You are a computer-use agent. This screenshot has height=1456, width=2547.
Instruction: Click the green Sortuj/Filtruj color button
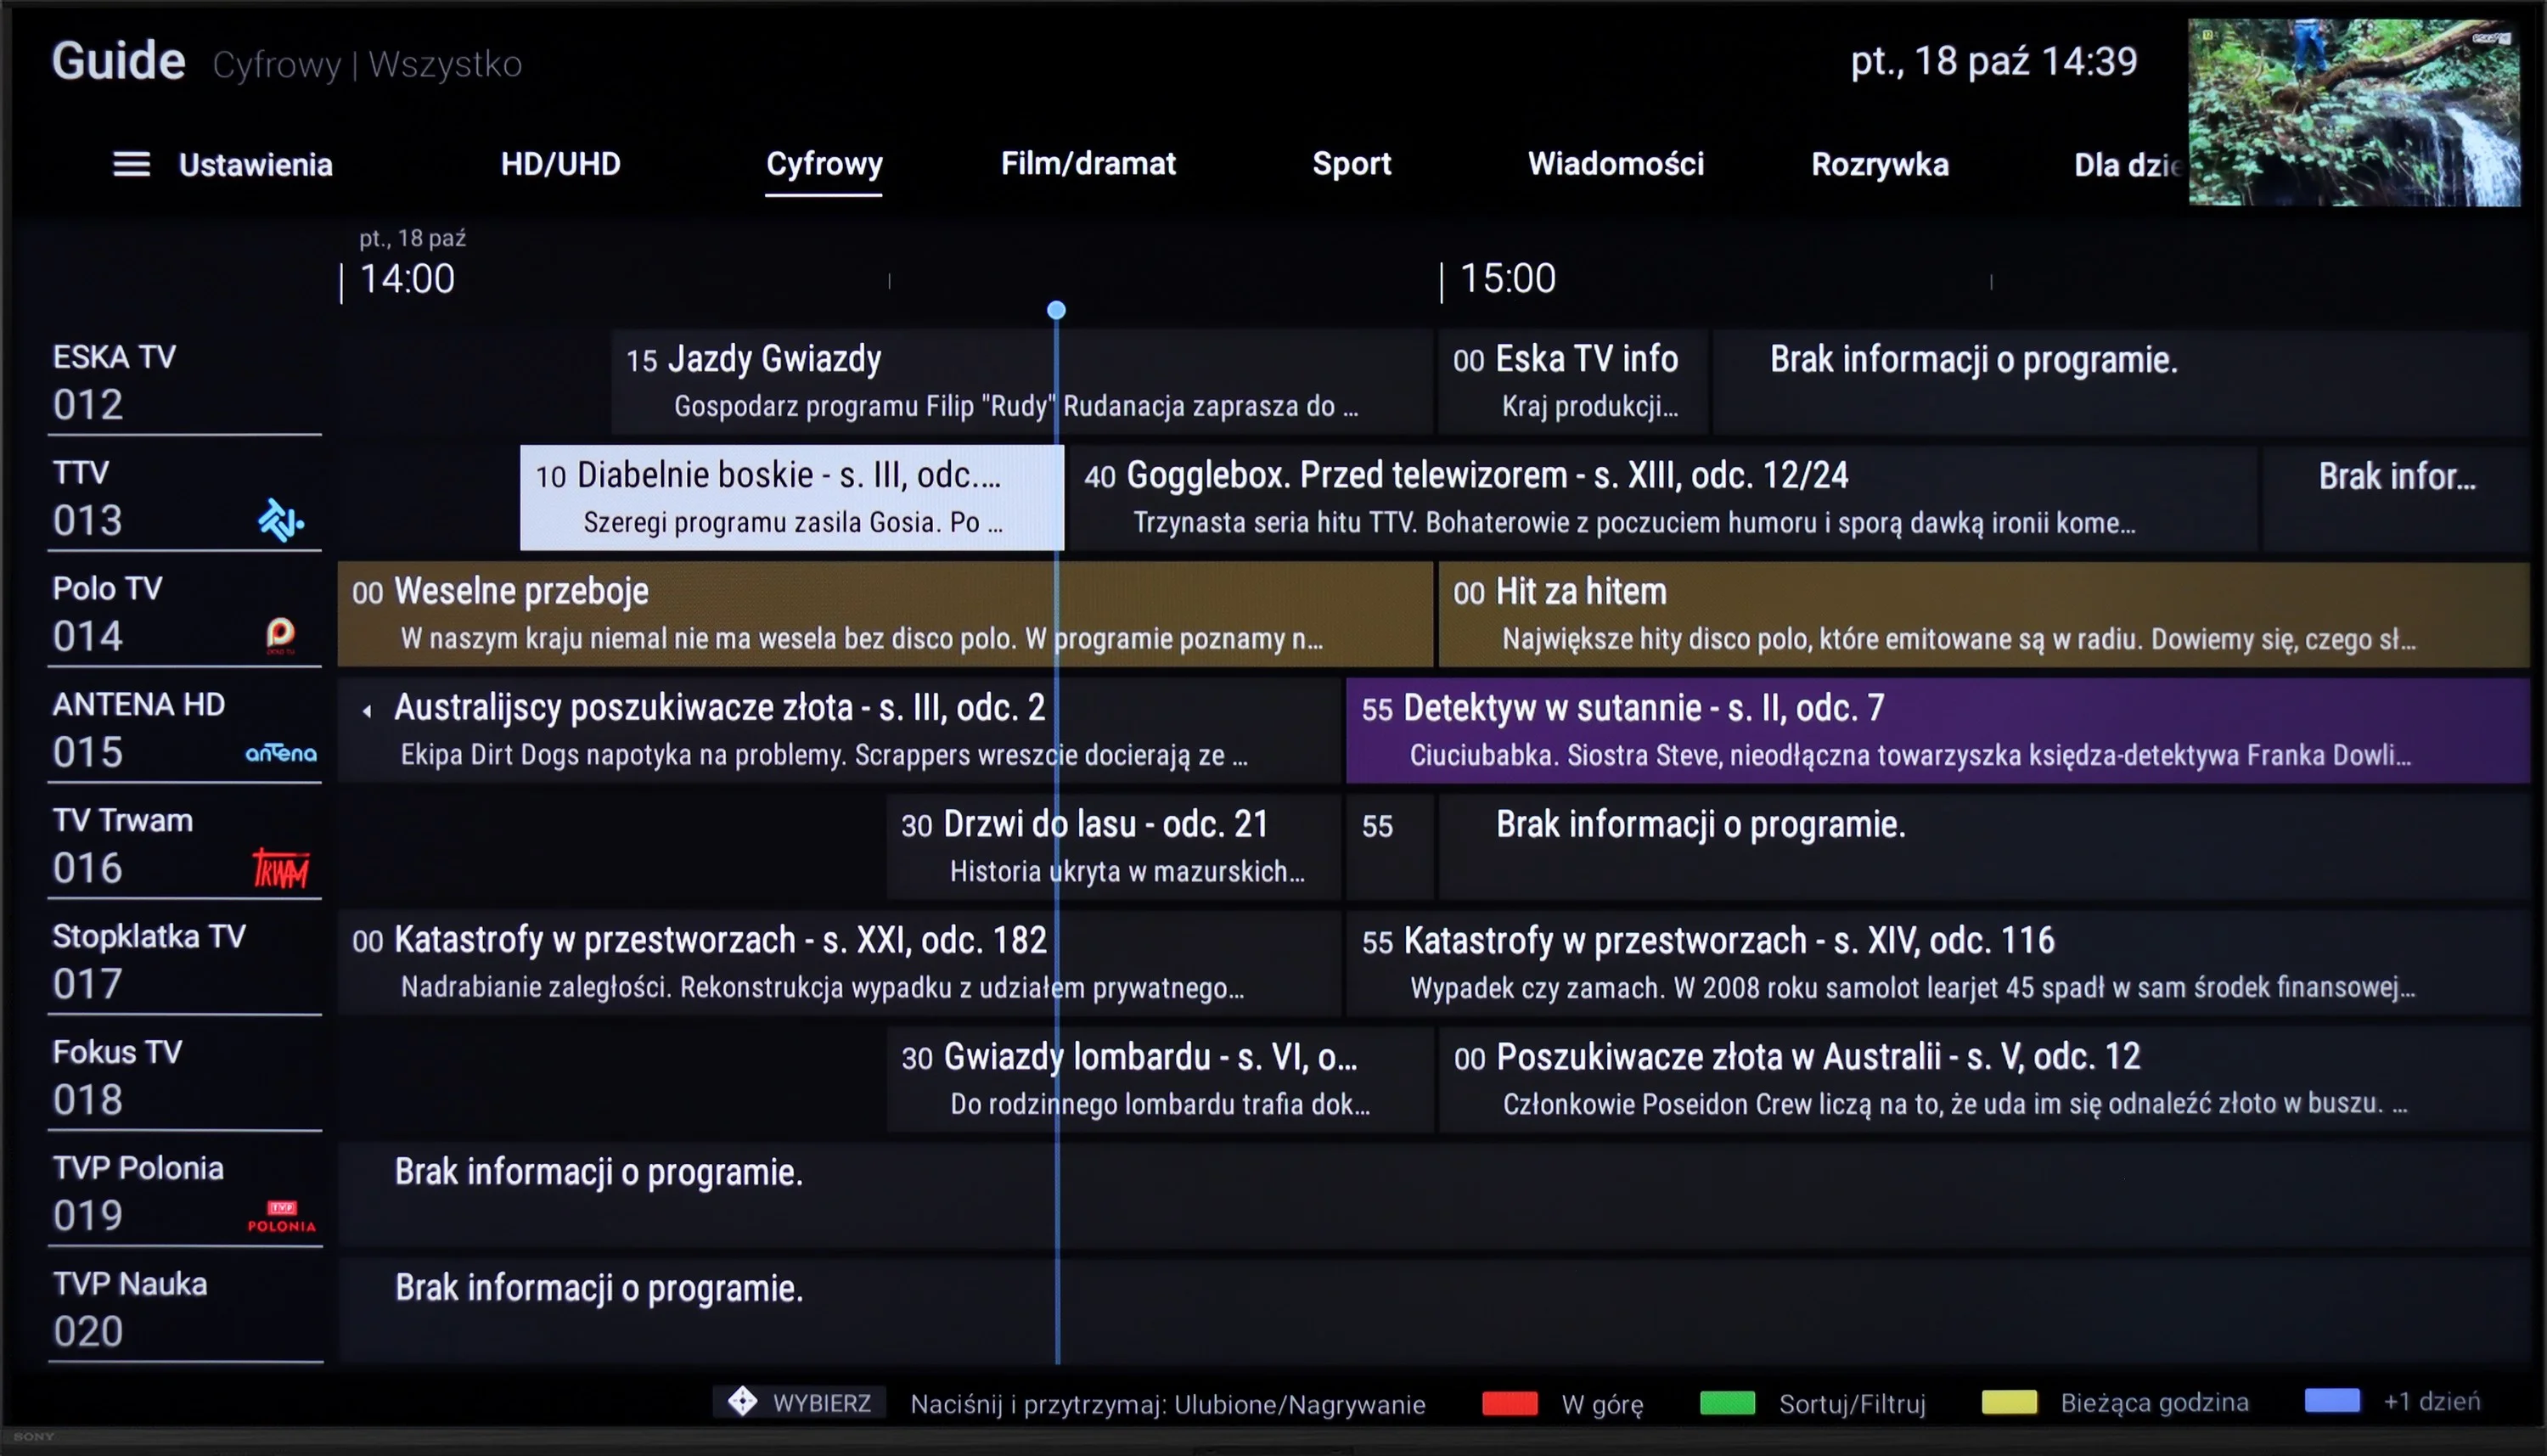1727,1402
